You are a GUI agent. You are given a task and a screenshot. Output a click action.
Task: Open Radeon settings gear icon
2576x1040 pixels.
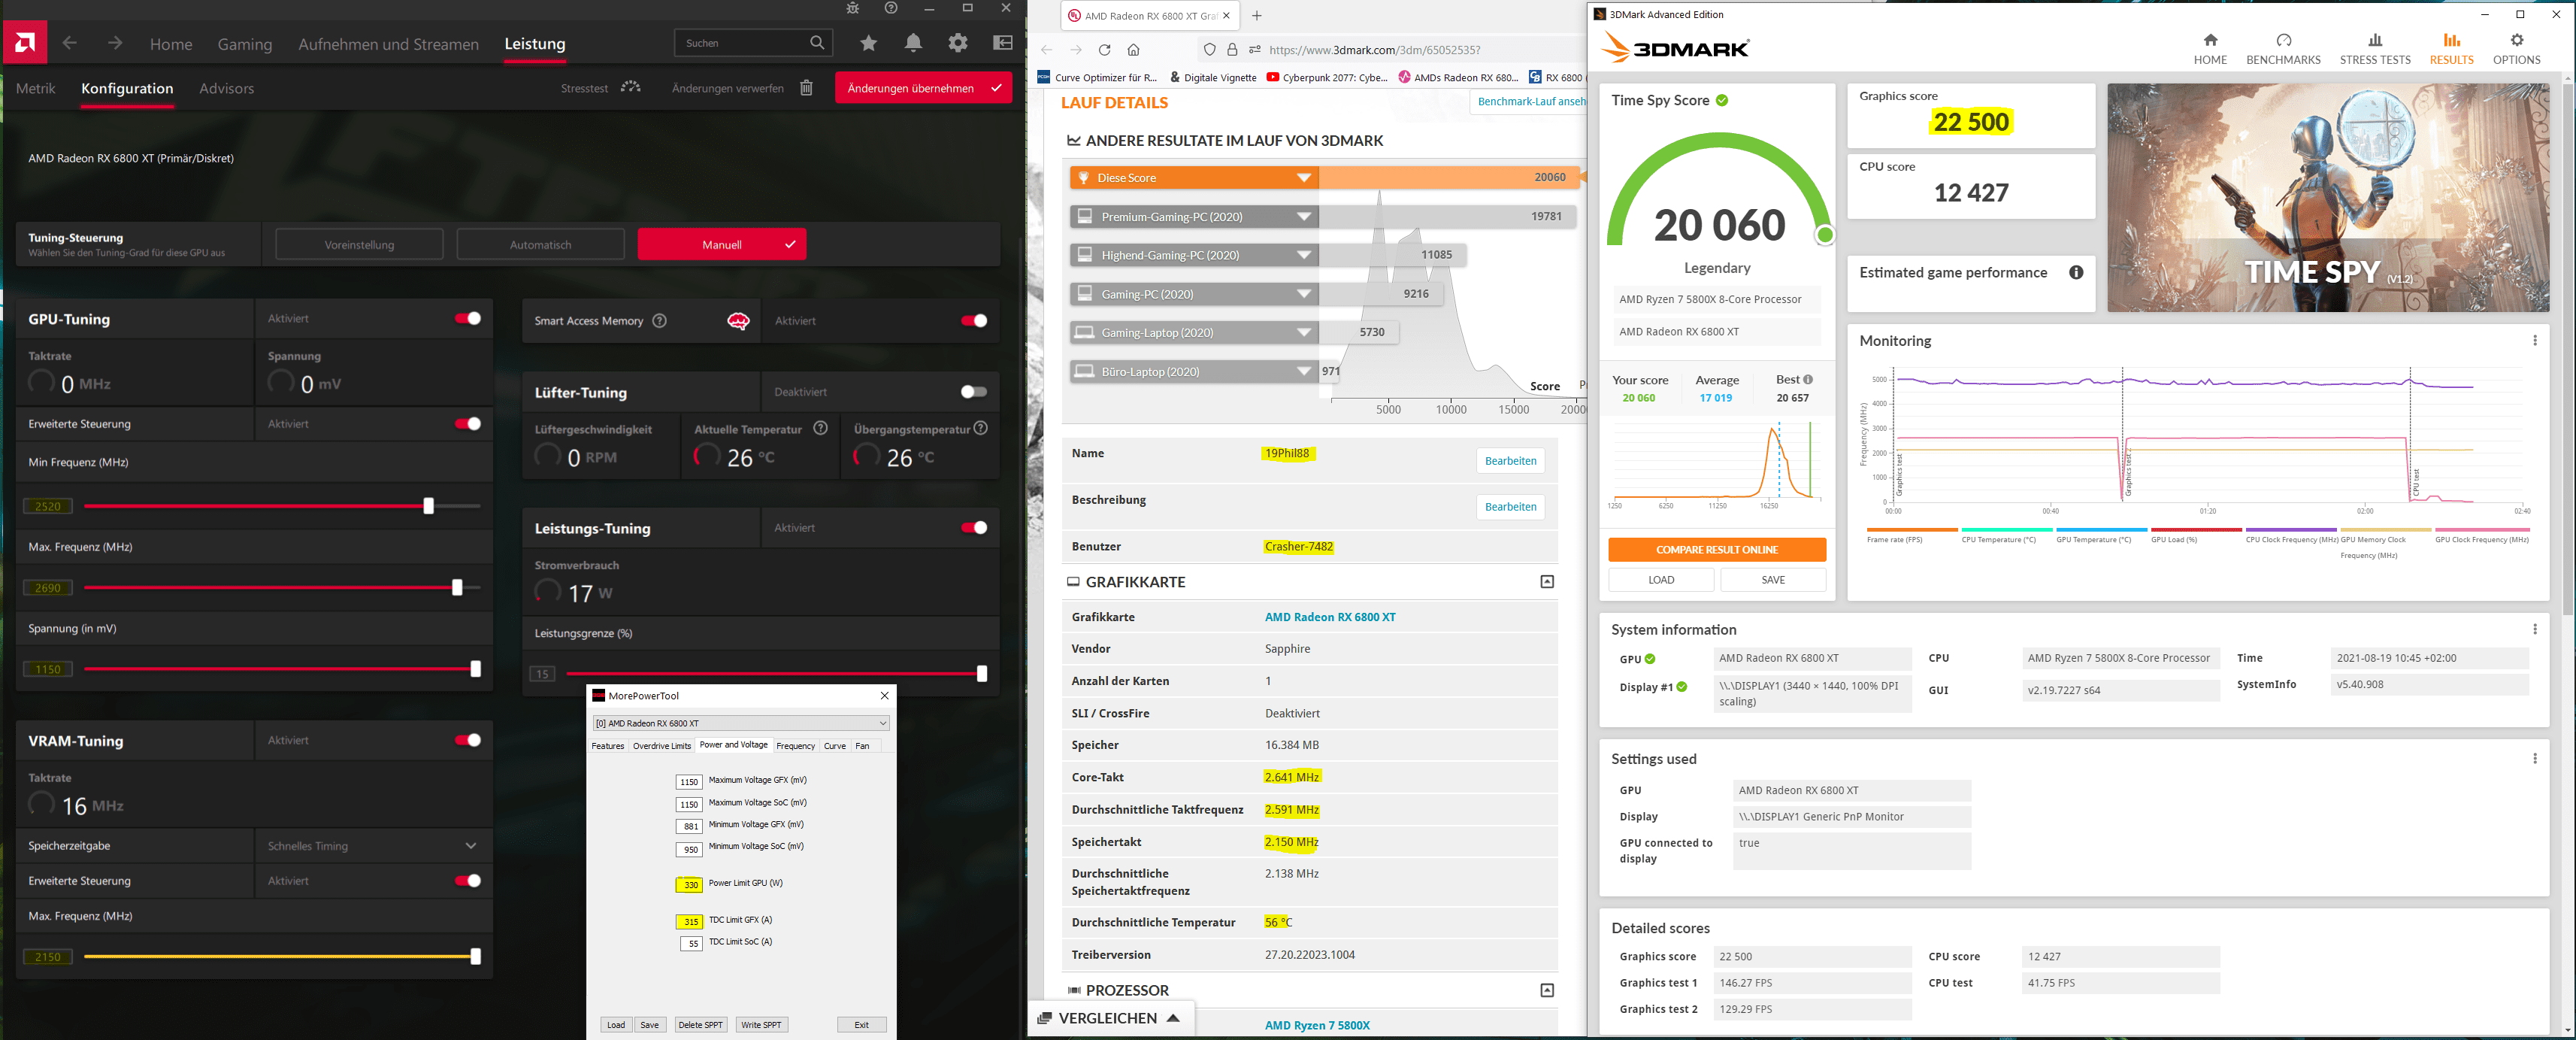[x=958, y=43]
